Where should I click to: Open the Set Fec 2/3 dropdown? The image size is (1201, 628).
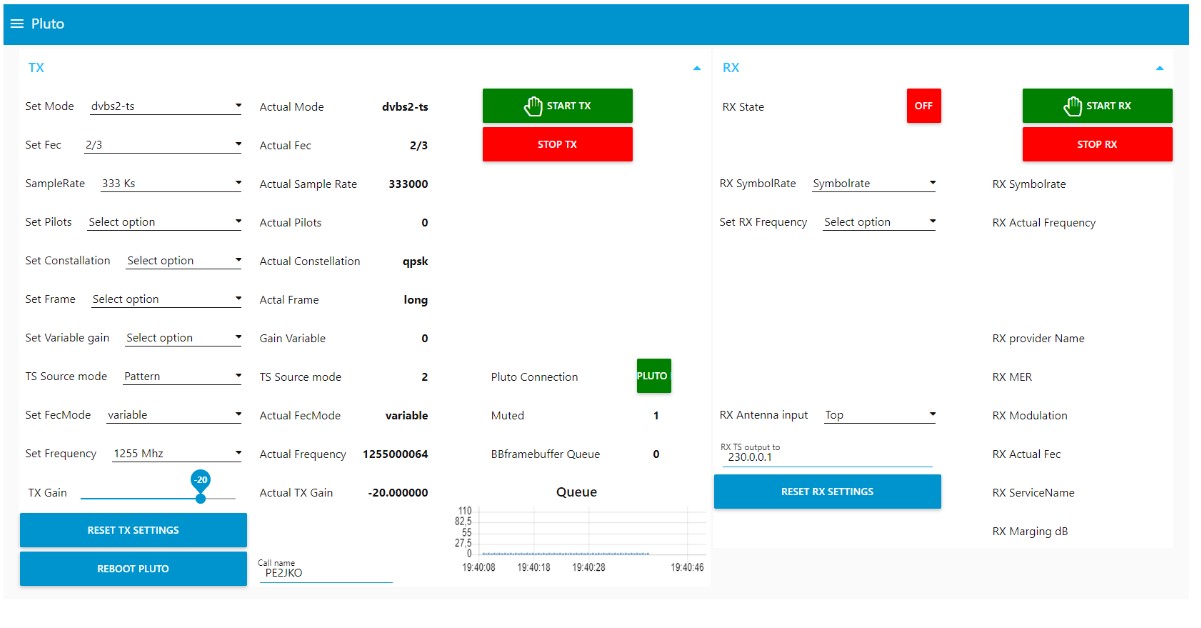tap(163, 145)
